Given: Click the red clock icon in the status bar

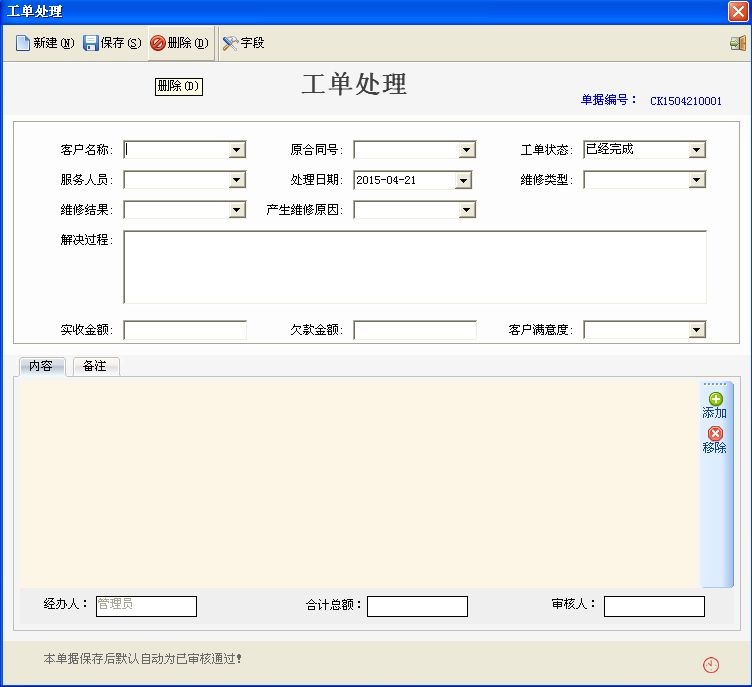Looking at the screenshot, I should (711, 665).
